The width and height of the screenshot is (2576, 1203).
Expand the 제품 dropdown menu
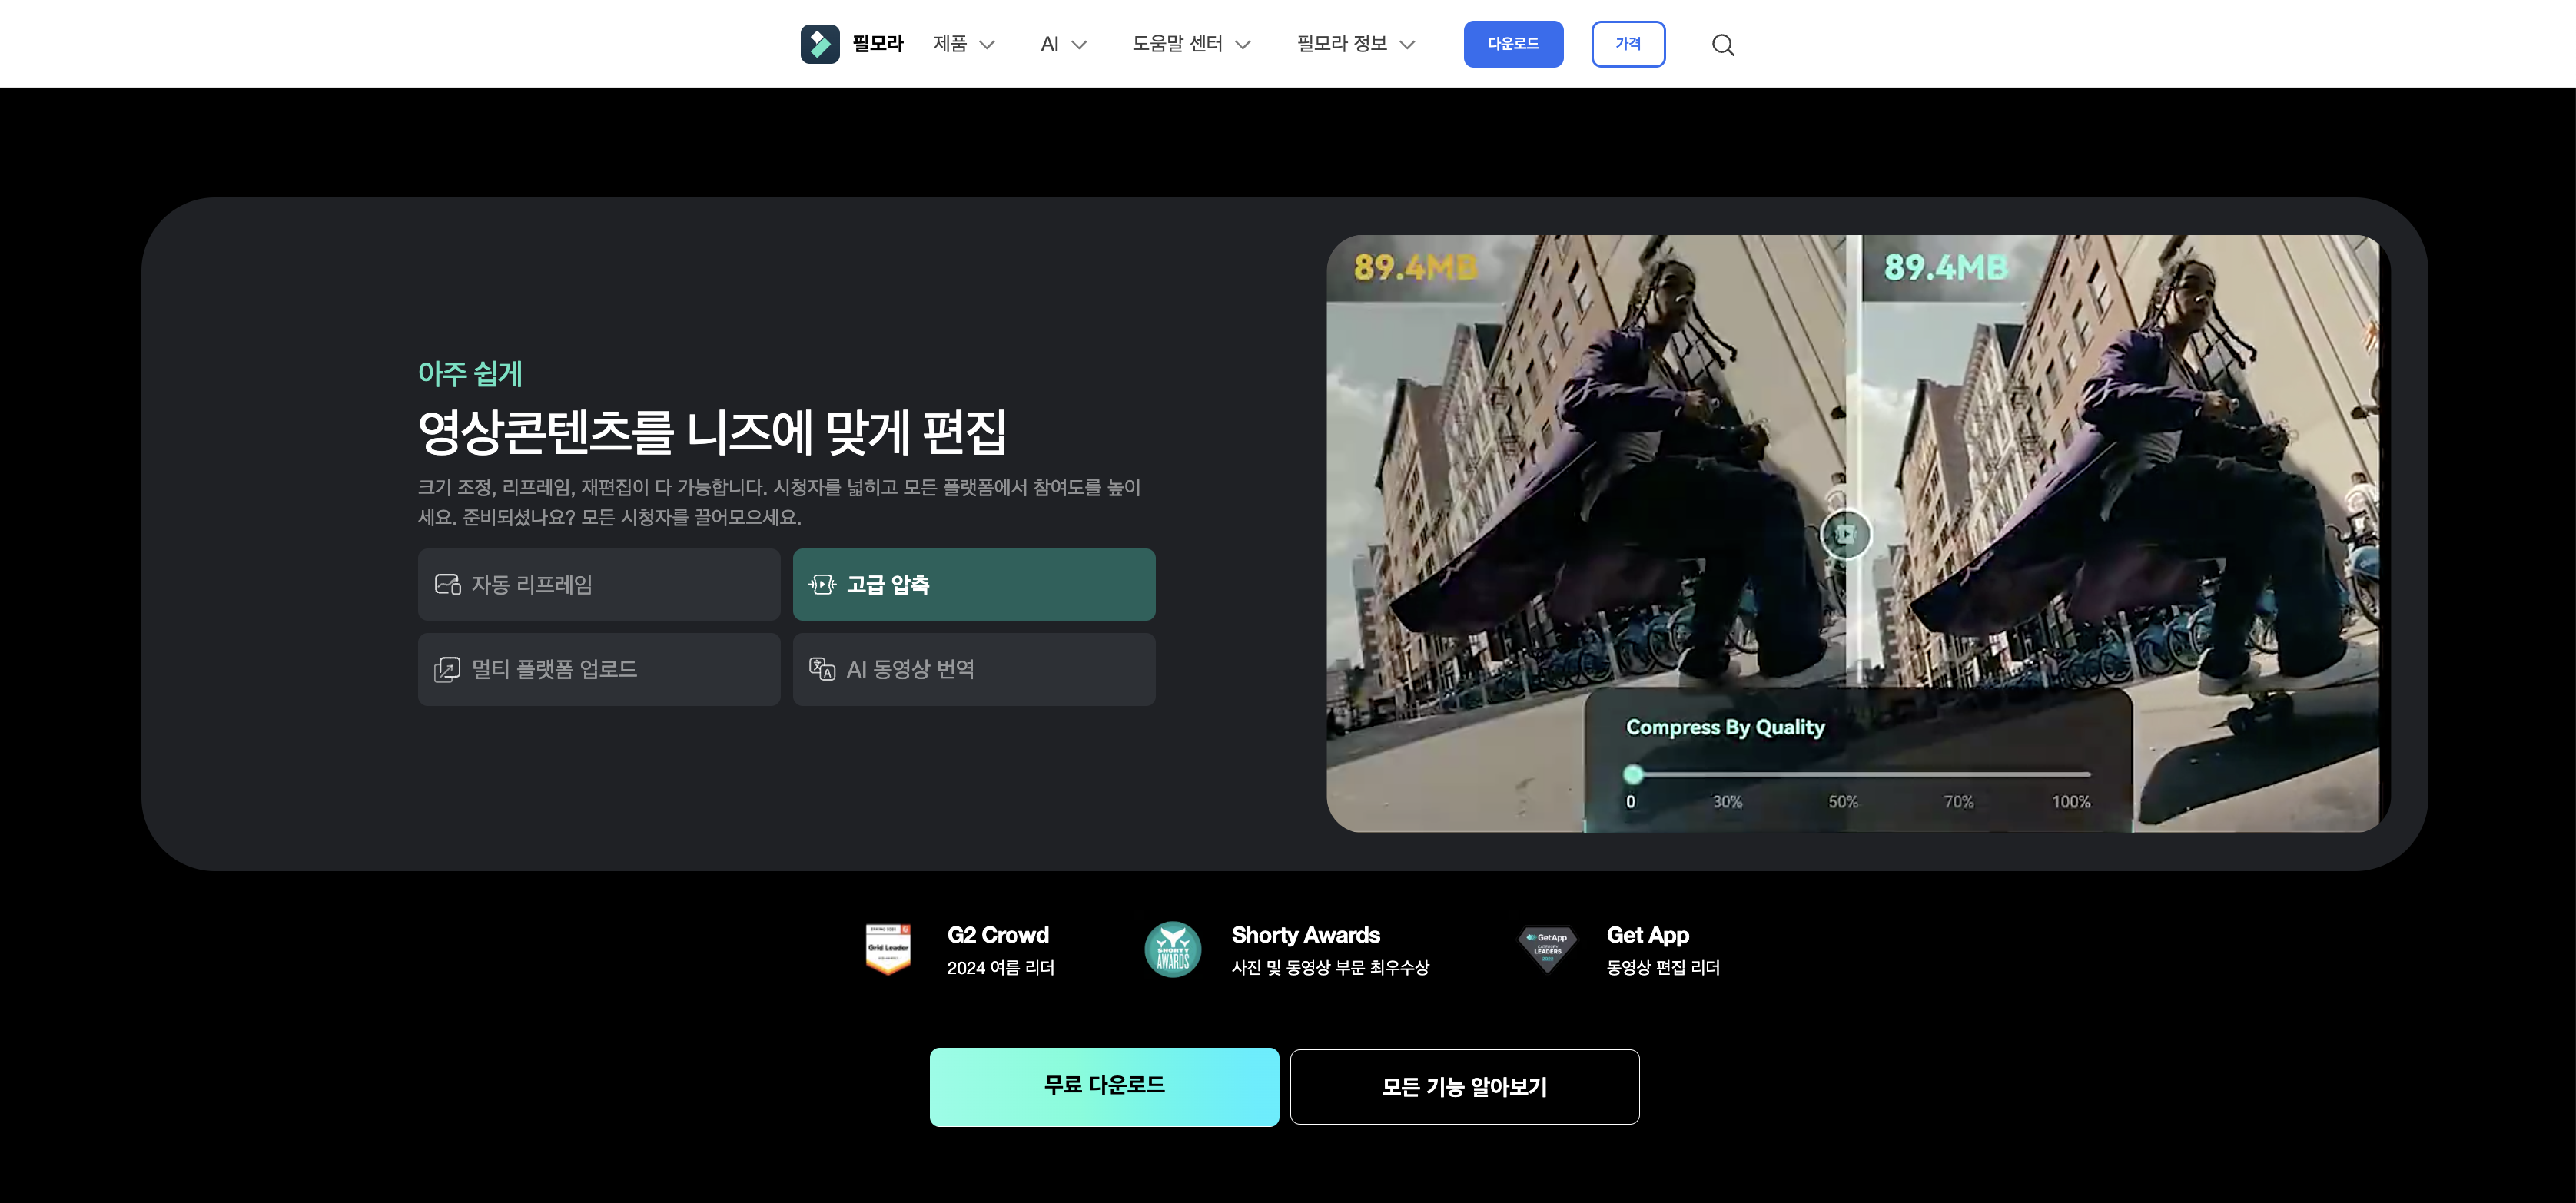(x=963, y=43)
